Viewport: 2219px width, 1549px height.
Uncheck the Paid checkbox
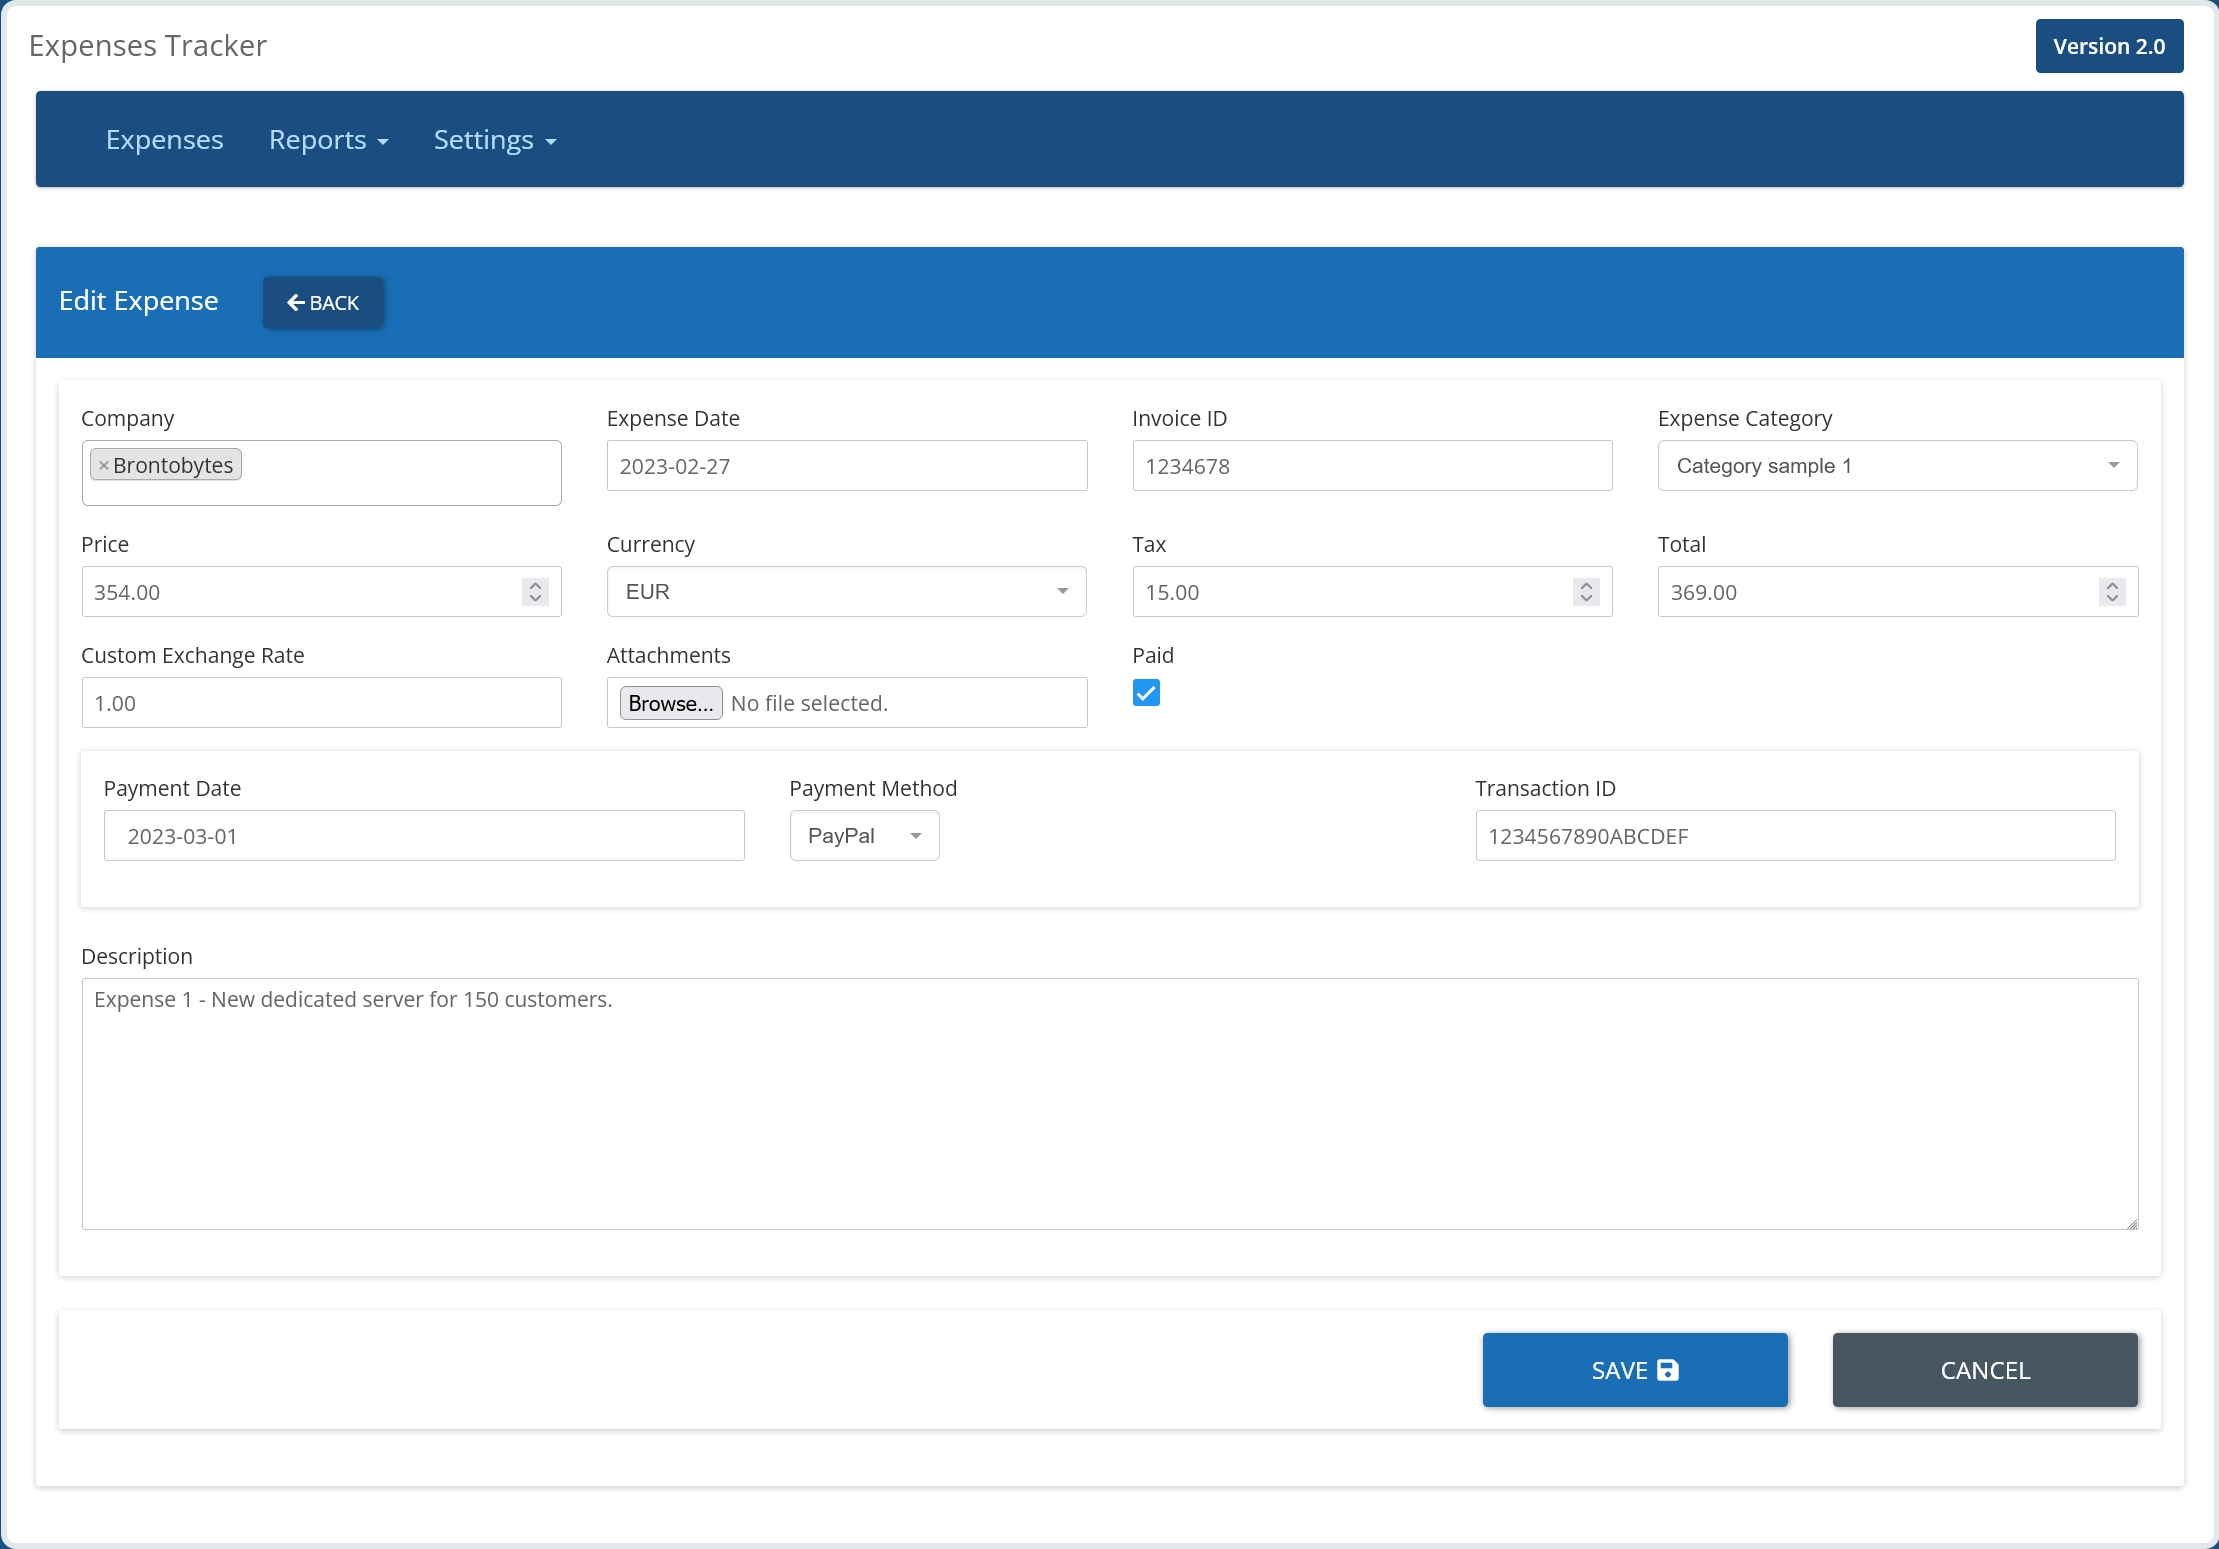[x=1146, y=693]
